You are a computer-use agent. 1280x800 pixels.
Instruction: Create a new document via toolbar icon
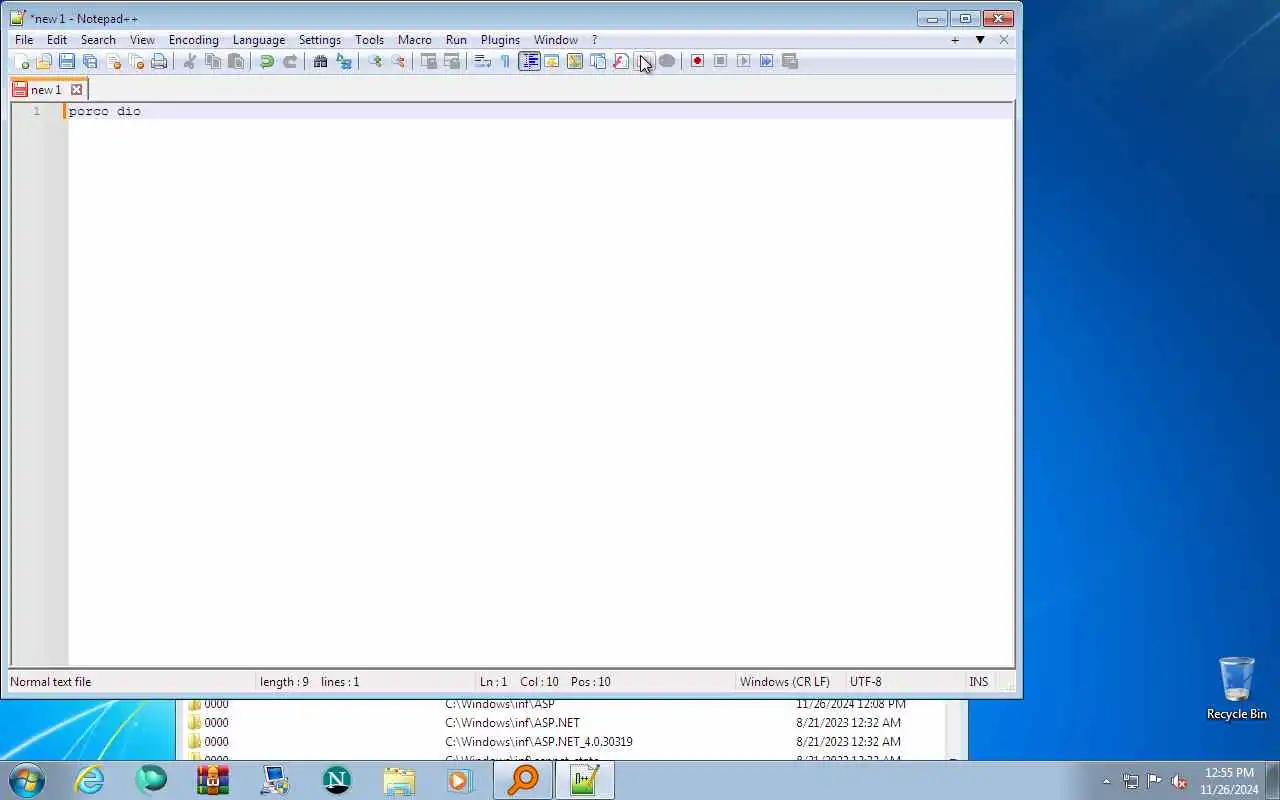21,61
